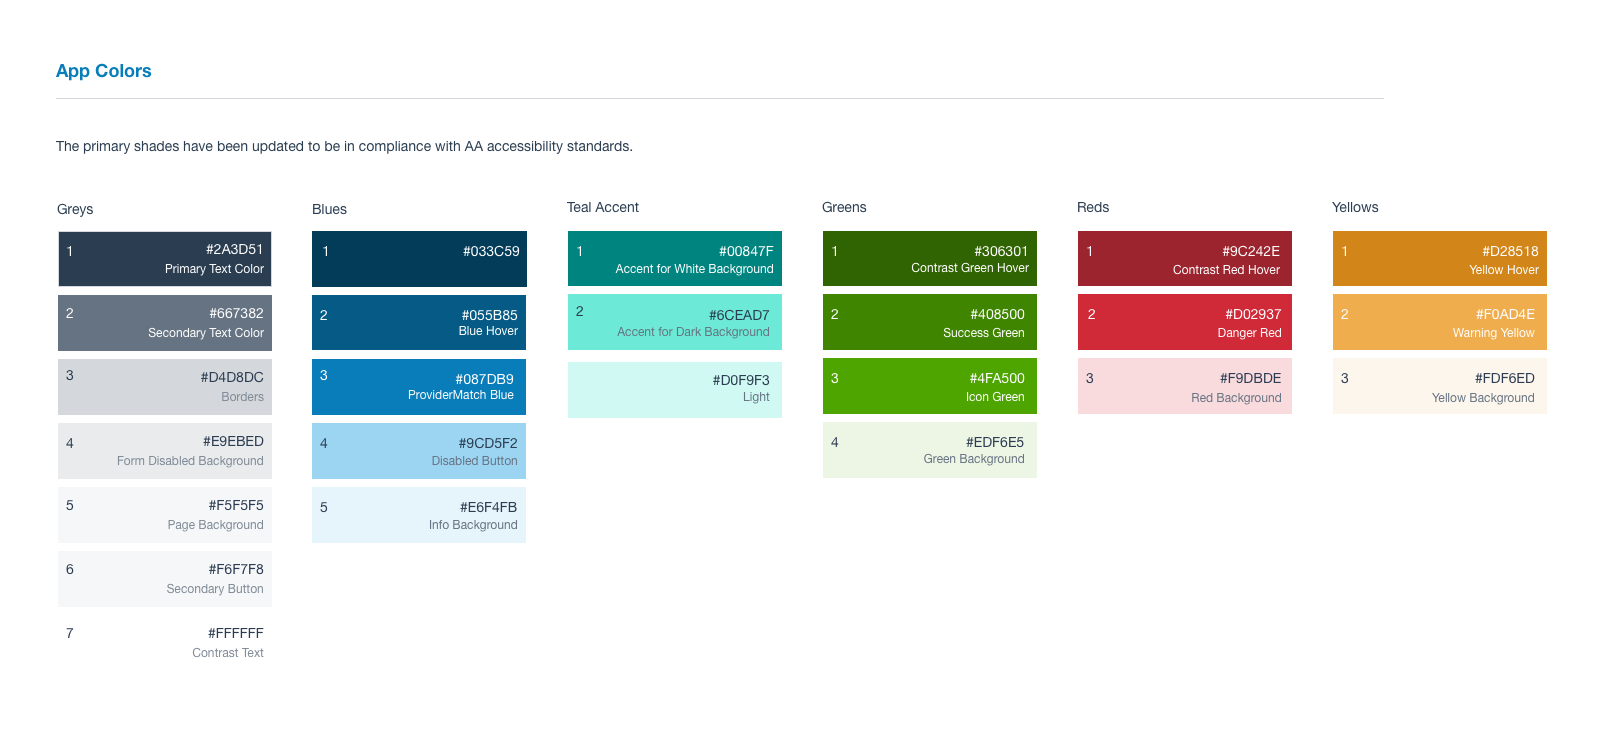Choose the Contrast Green Hover swatch

tap(930, 259)
